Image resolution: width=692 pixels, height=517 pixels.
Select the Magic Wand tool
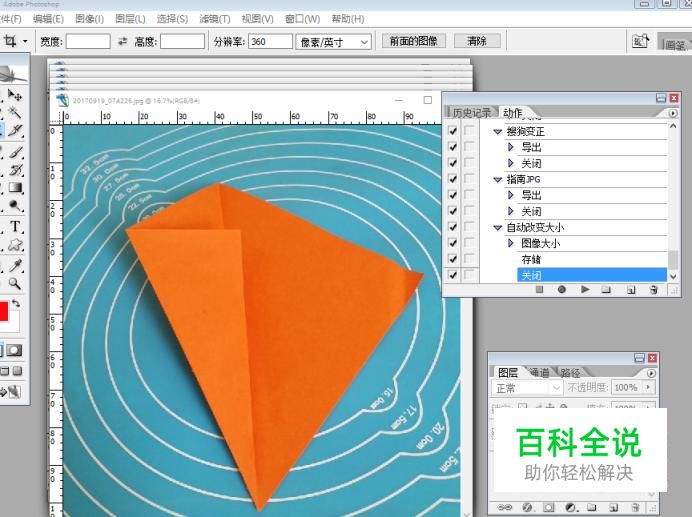click(15, 113)
